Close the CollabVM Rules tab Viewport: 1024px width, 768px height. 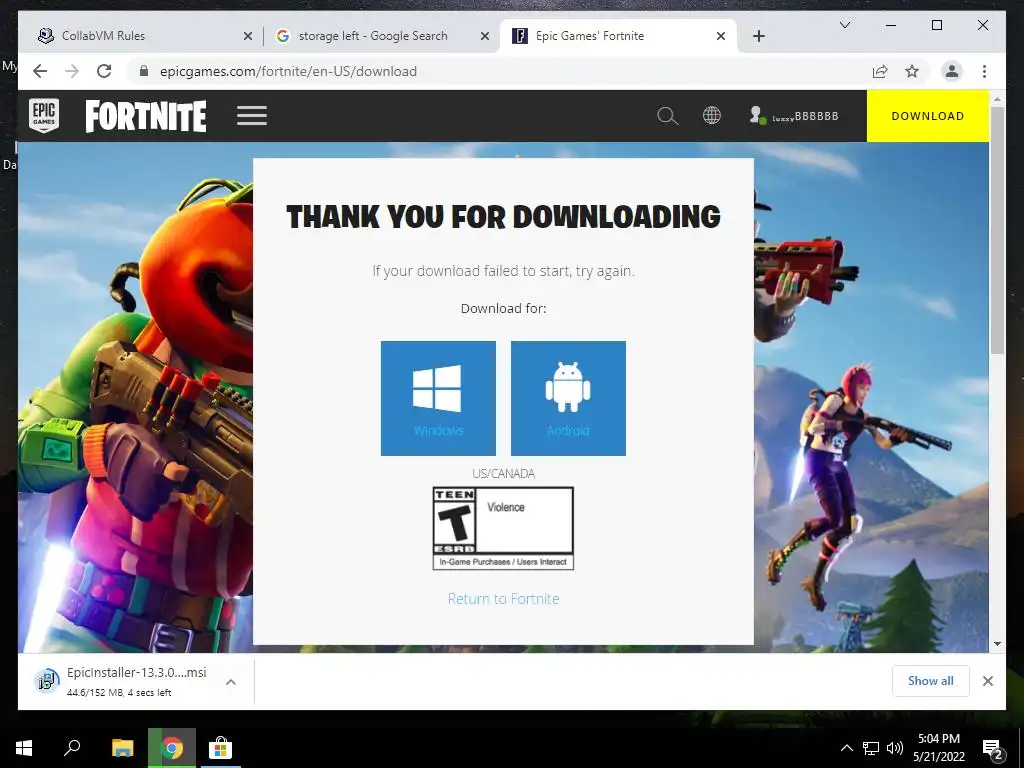coord(248,37)
